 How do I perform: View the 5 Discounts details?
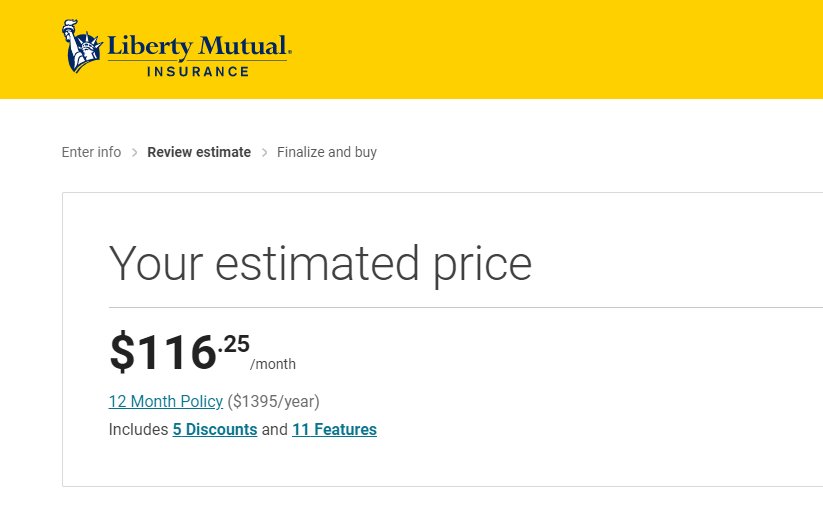215,429
